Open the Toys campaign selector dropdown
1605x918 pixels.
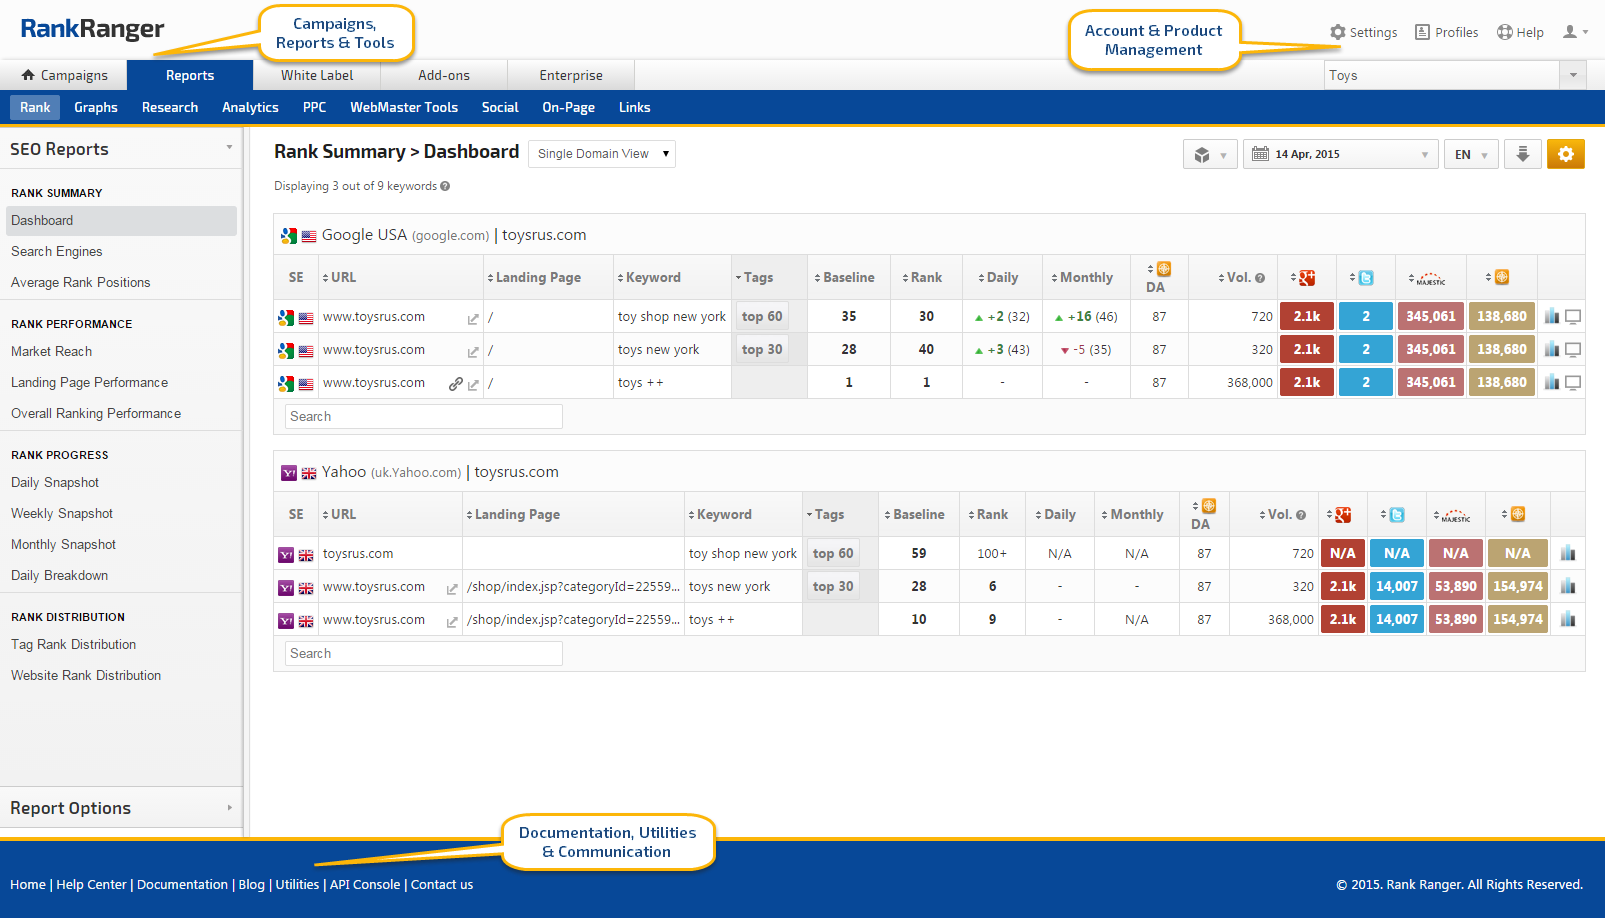1573,75
